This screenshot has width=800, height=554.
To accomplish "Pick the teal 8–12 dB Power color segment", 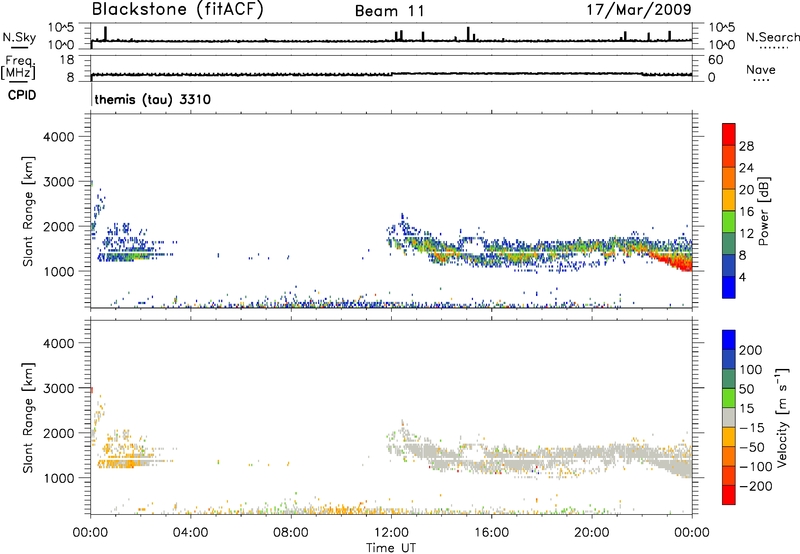I will [729, 244].
